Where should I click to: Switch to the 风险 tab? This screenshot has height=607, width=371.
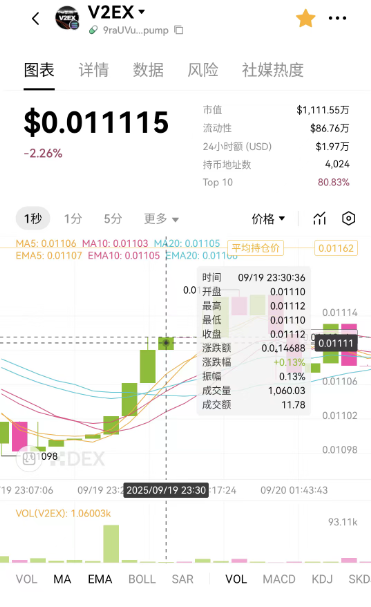coord(203,70)
